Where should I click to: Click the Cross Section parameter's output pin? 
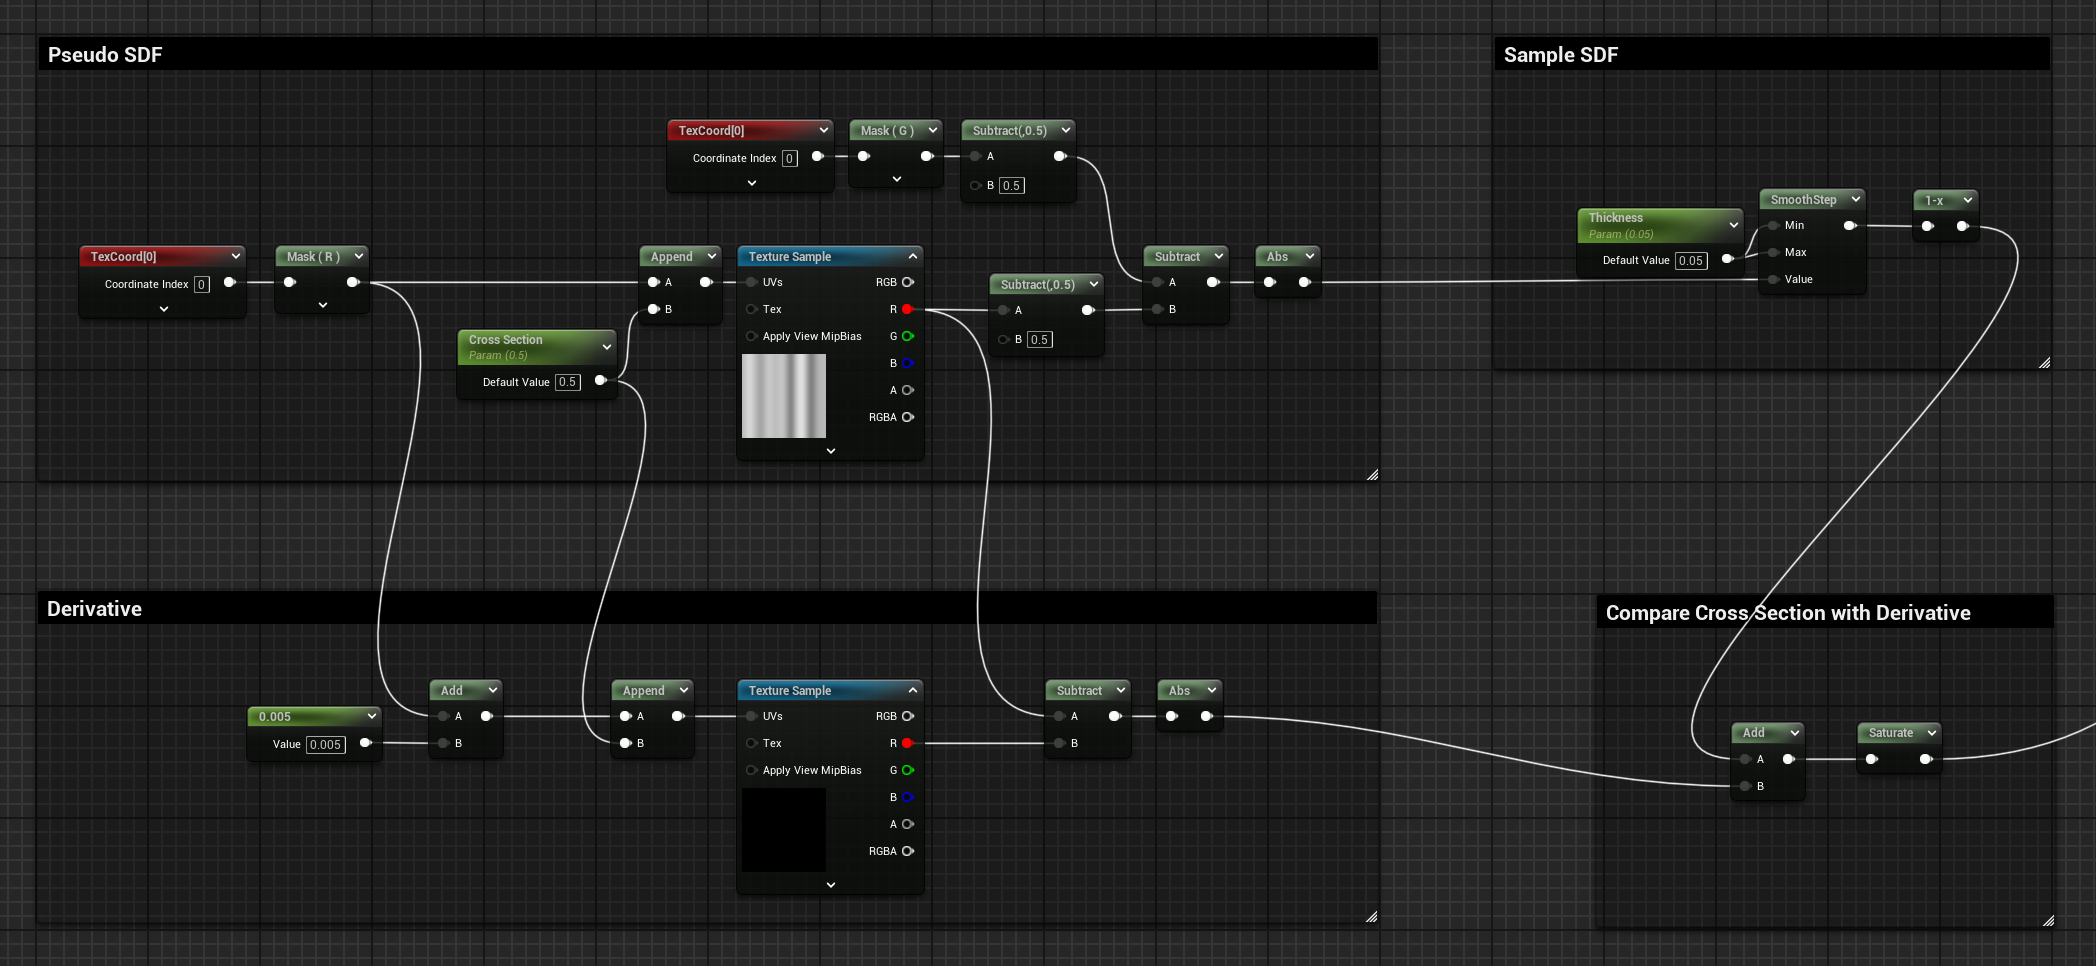tap(600, 381)
